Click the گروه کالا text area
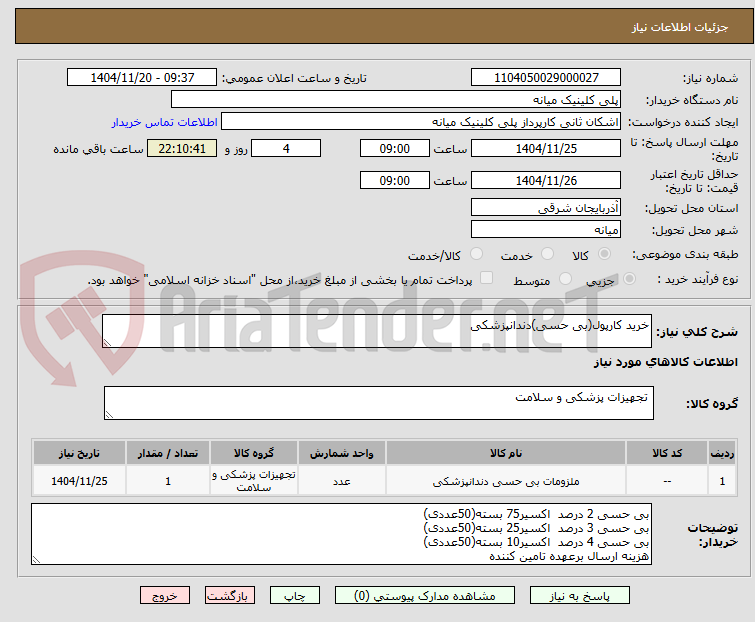This screenshot has height=622, width=755. pos(379,403)
